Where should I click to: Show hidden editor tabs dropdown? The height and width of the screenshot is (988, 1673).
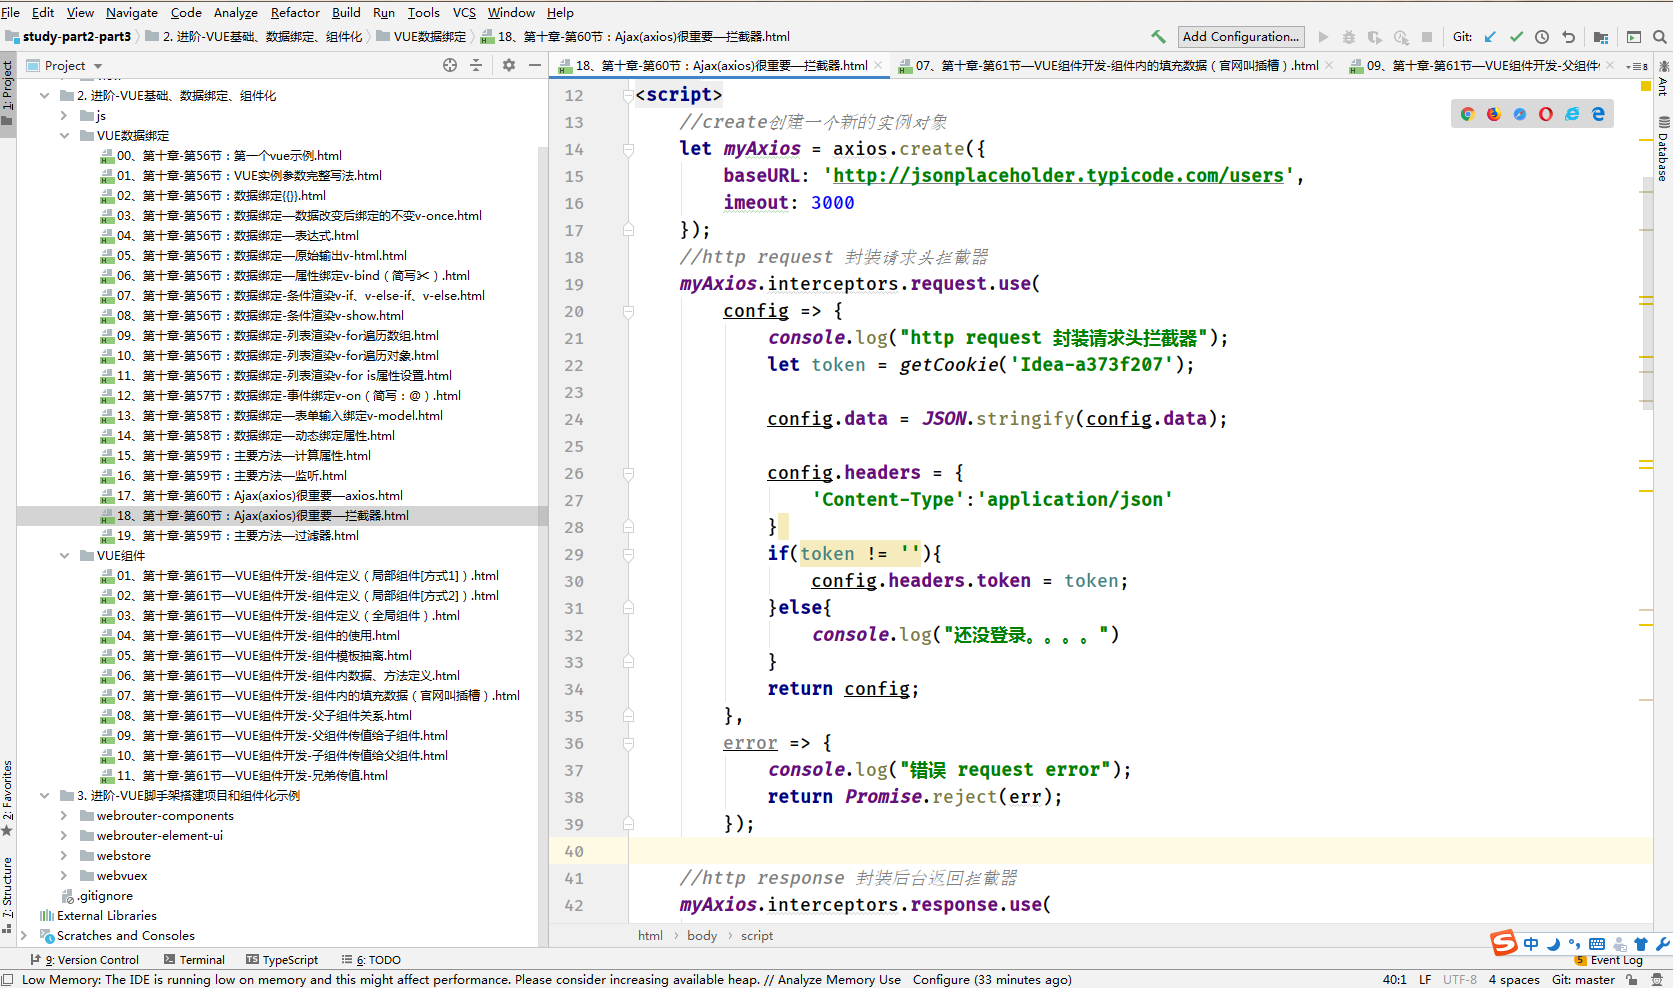pos(1637,66)
